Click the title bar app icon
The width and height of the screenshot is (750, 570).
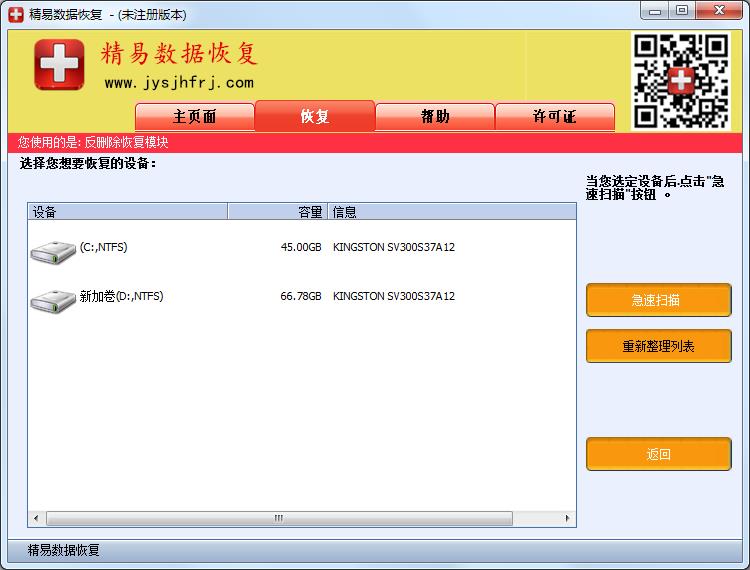15,15
